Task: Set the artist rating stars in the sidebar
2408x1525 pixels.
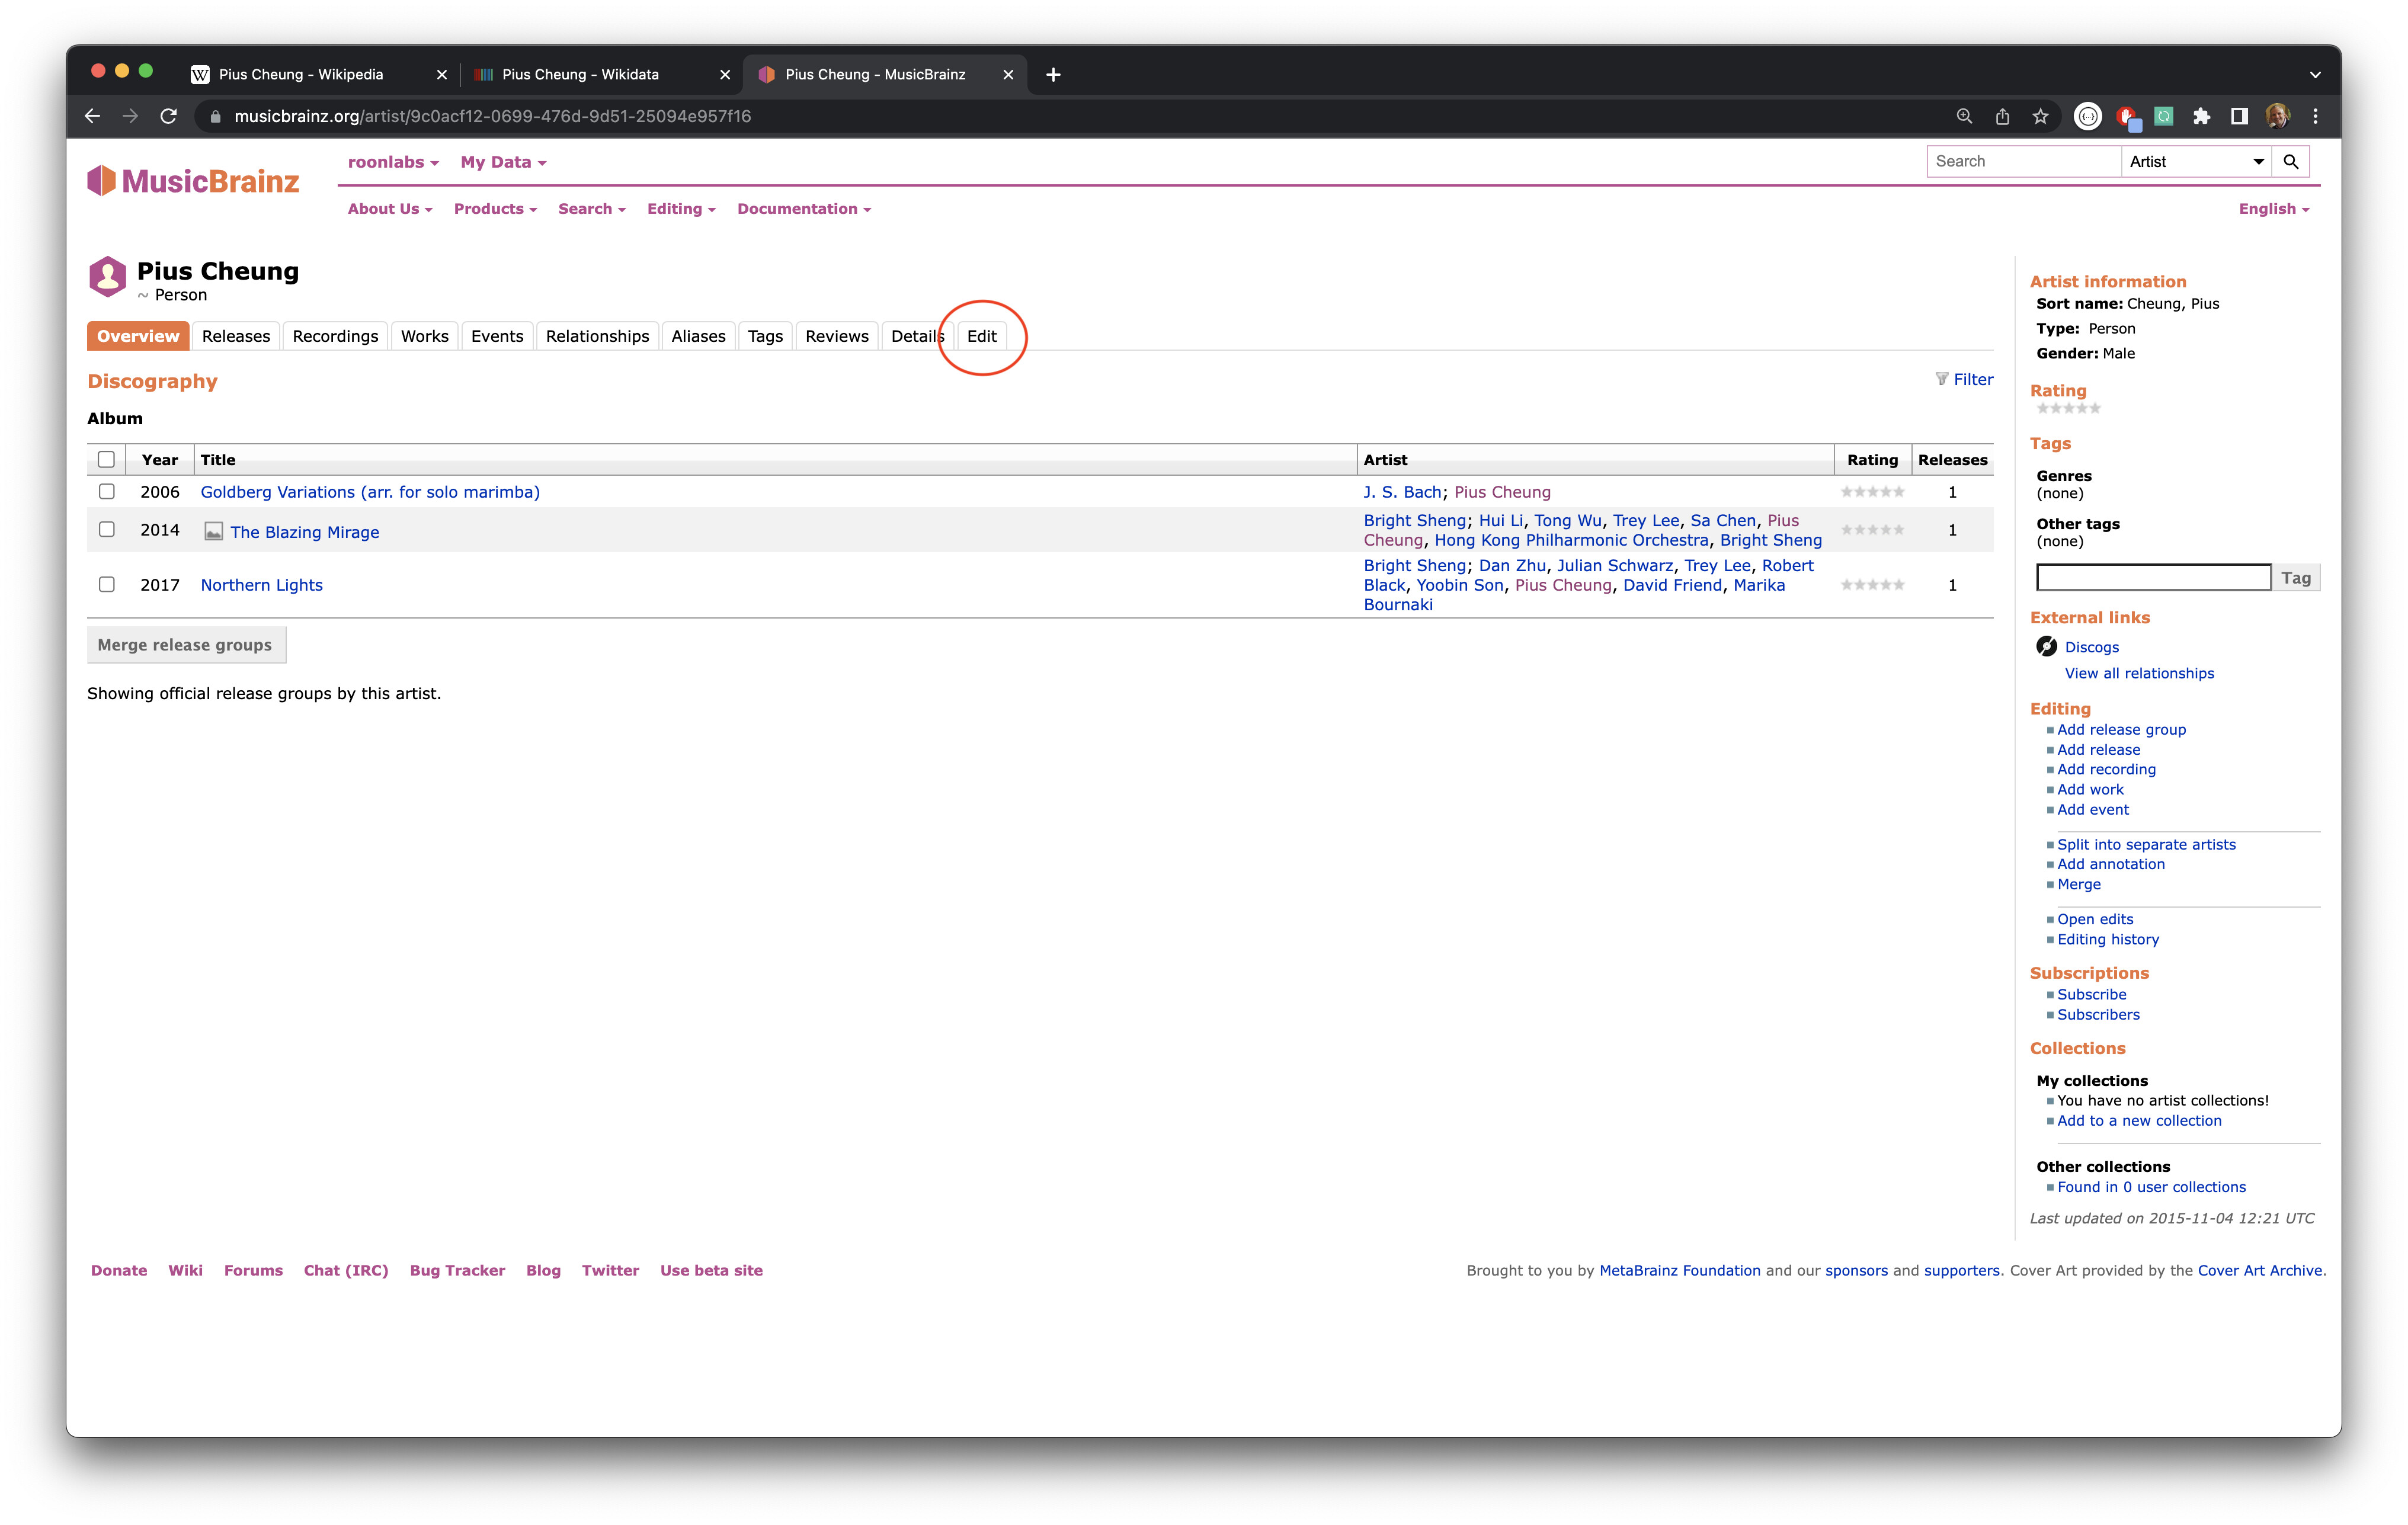Action: click(2068, 409)
